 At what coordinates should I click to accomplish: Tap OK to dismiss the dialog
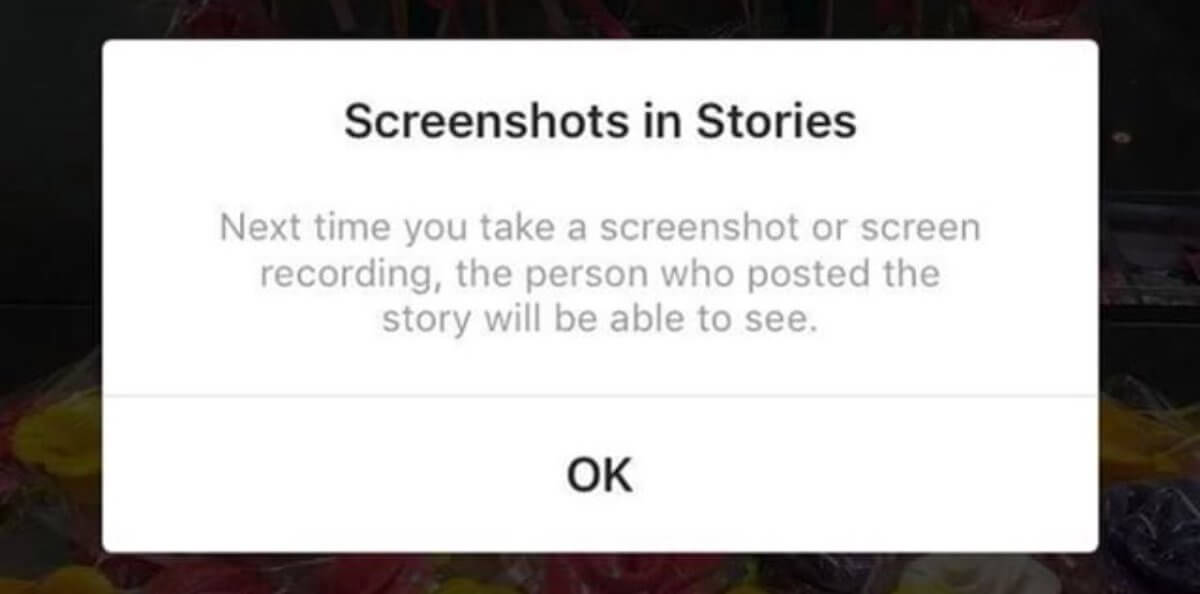click(x=600, y=473)
